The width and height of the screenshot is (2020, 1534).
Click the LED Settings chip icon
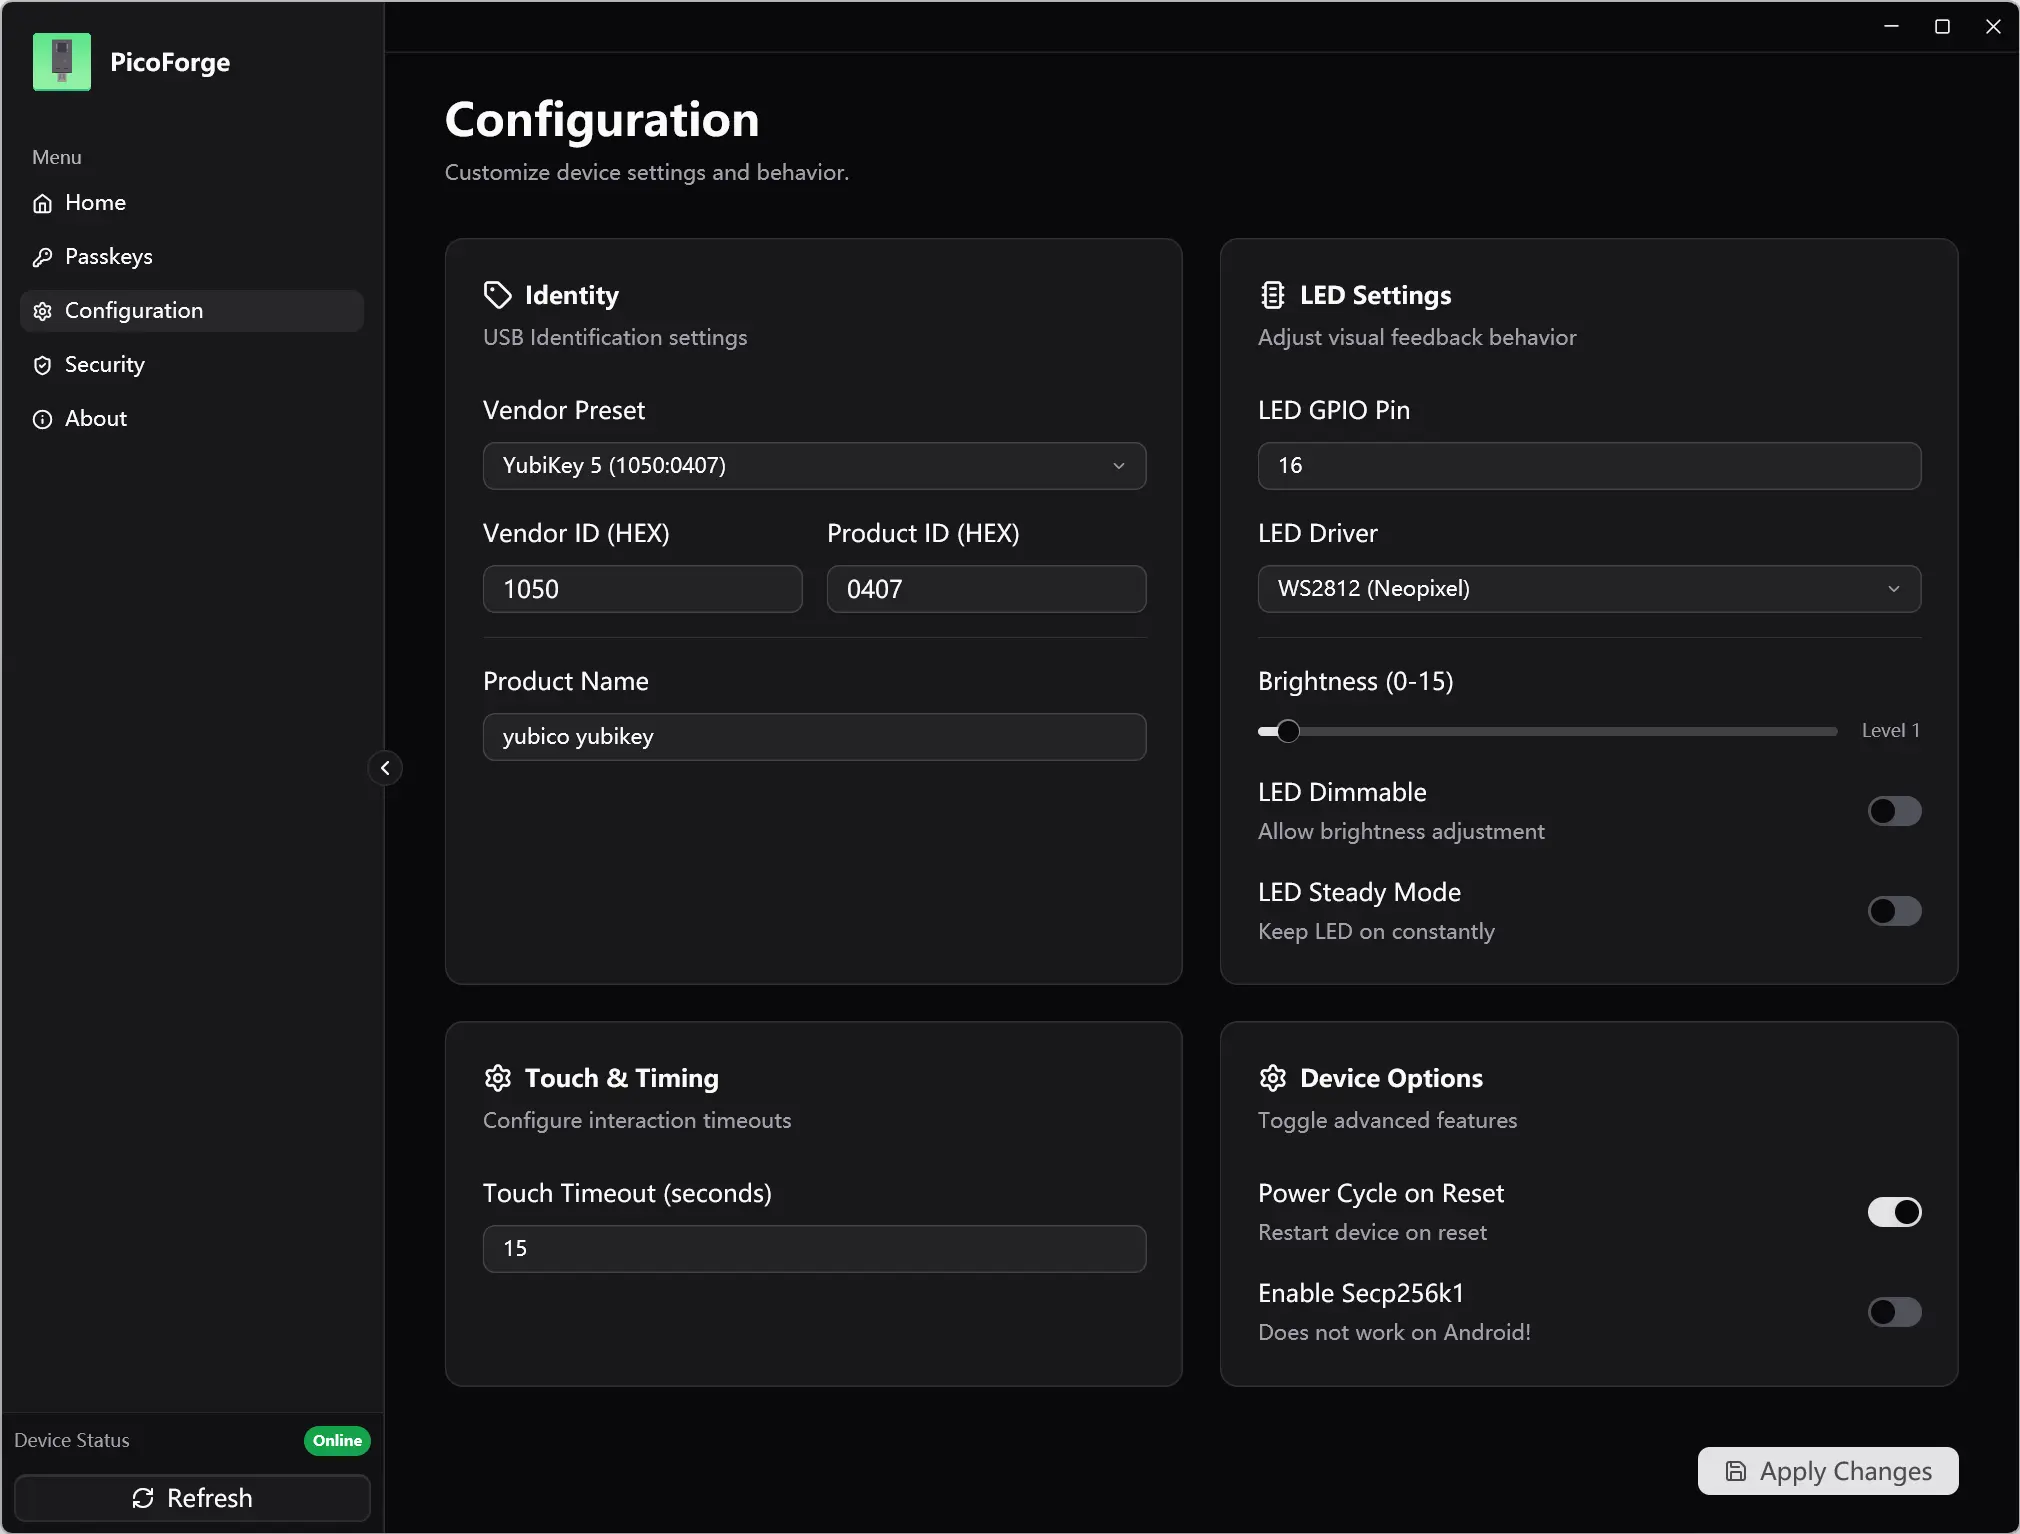1272,295
